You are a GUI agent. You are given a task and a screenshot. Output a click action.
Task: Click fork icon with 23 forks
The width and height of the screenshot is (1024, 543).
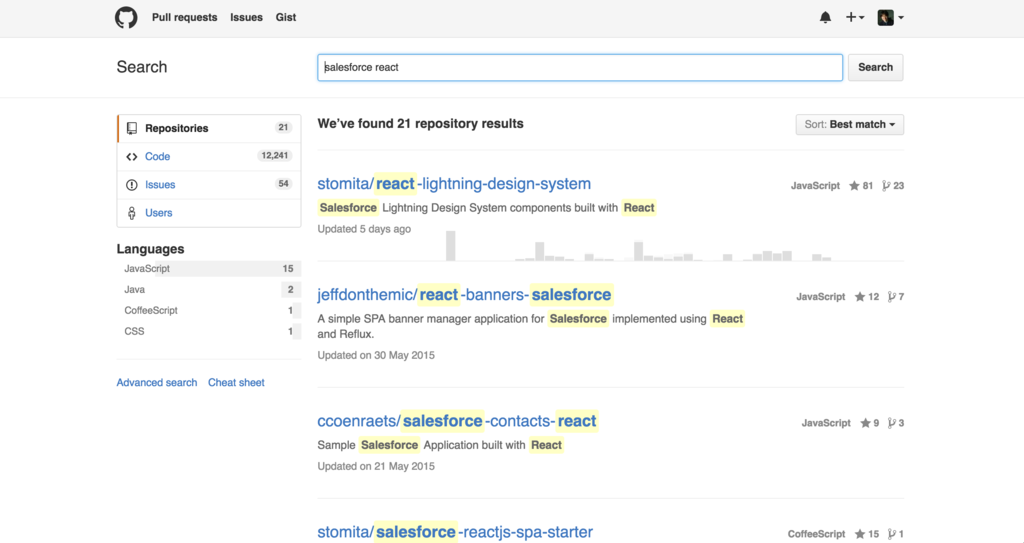(886, 186)
